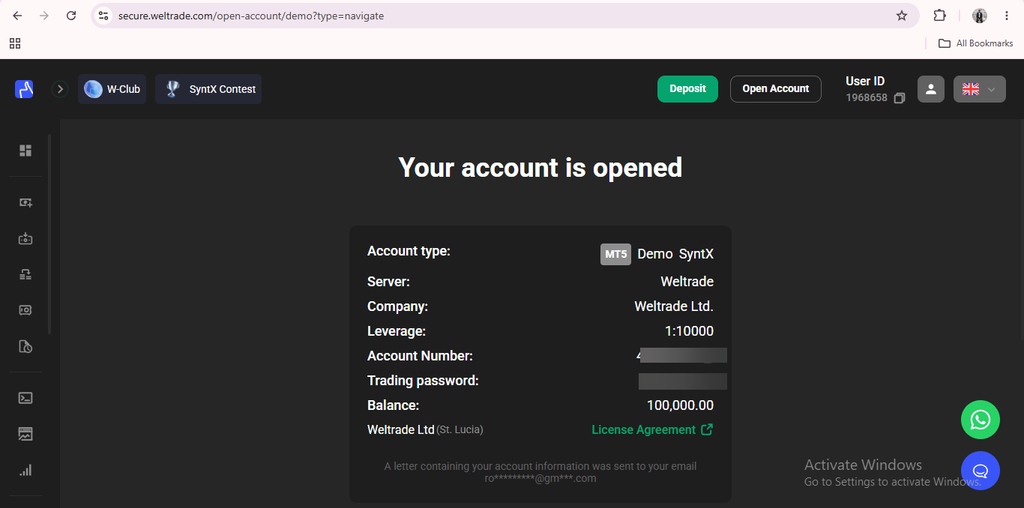Click the leverage value 1:10000
The width and height of the screenshot is (1024, 508).
click(689, 331)
